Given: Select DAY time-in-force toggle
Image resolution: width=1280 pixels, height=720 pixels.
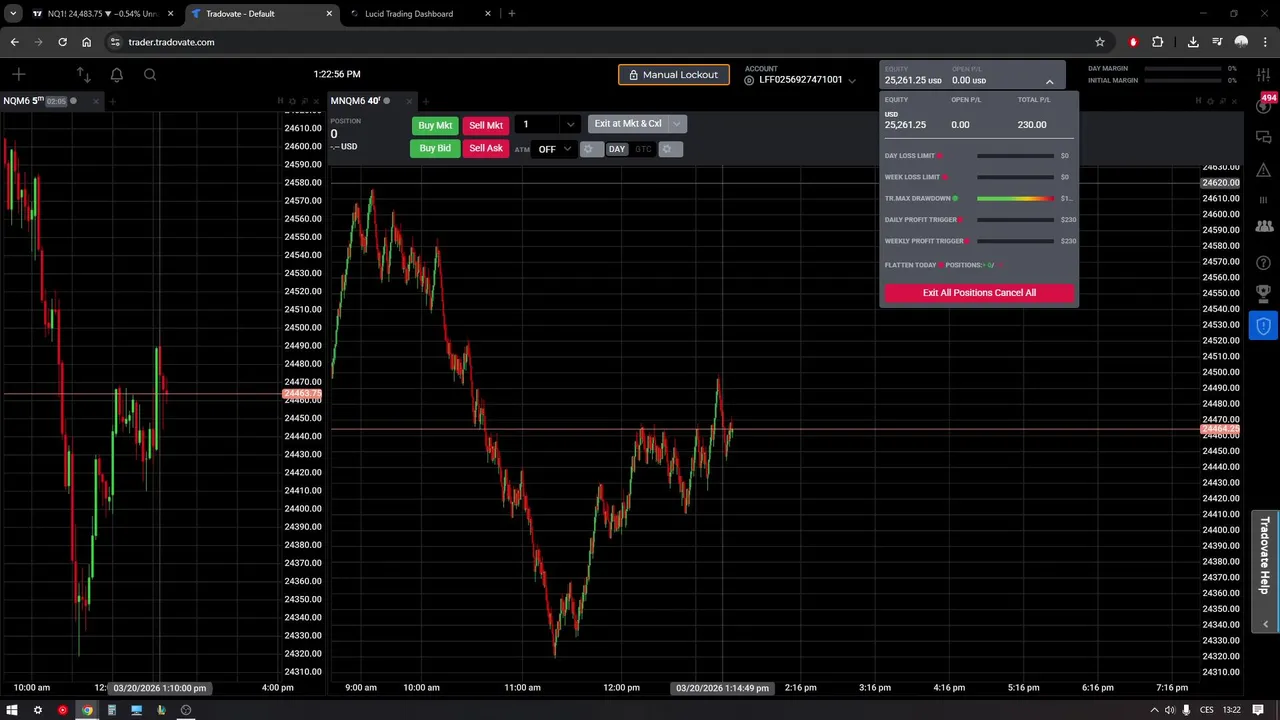Looking at the screenshot, I should tap(616, 149).
